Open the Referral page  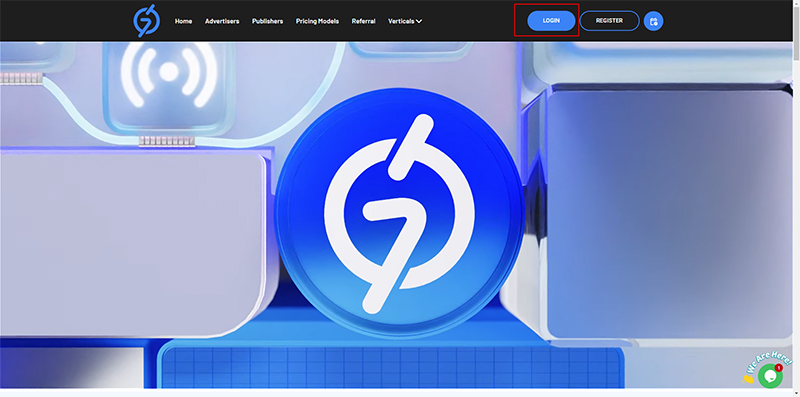click(x=364, y=21)
